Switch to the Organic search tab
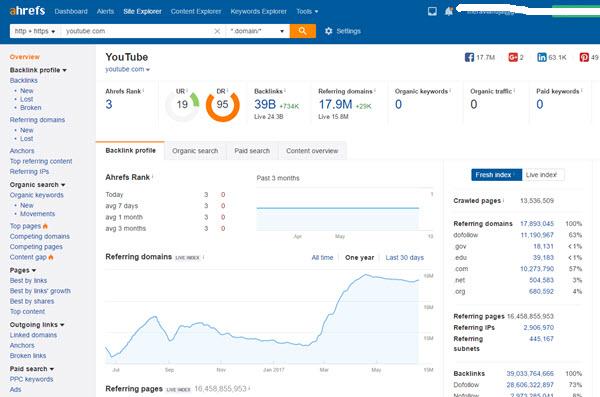600x397 pixels. (195, 151)
